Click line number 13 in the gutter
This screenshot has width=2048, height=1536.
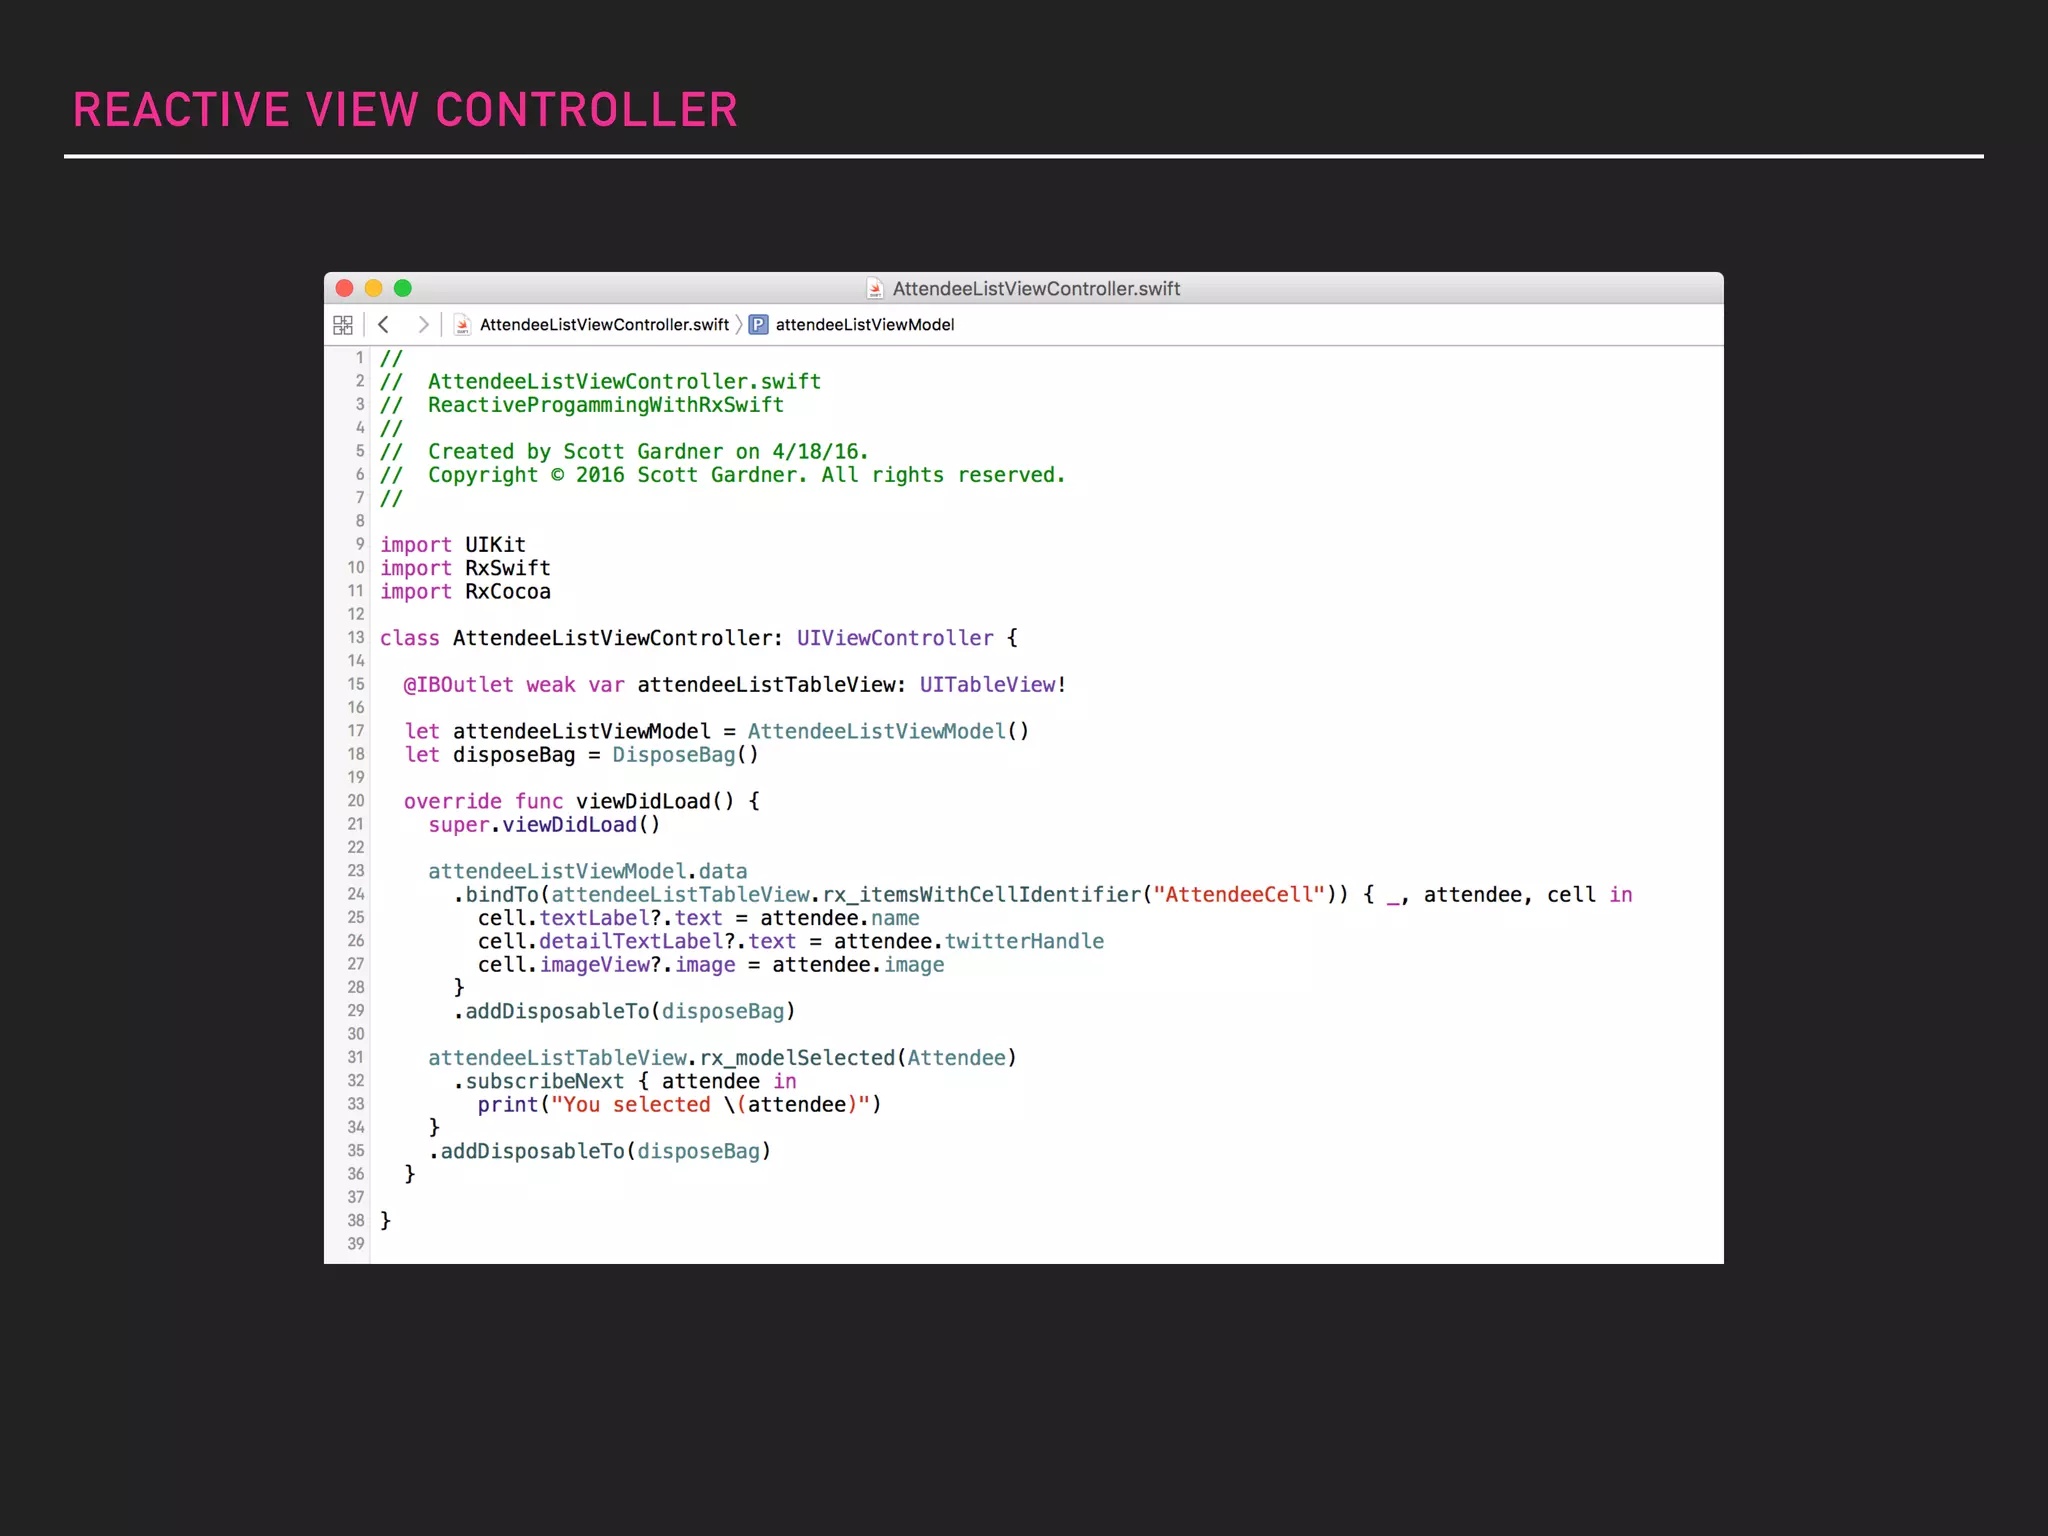[356, 638]
